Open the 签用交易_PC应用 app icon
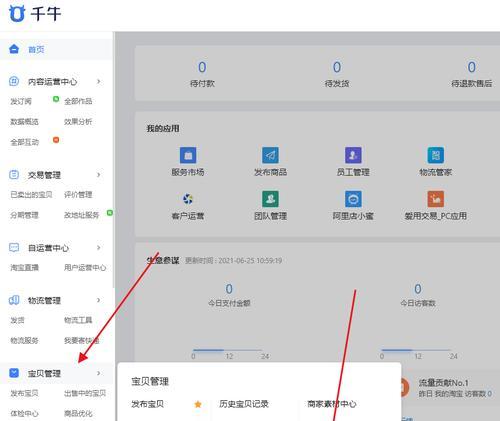The width and height of the screenshot is (500, 421). 436,199
